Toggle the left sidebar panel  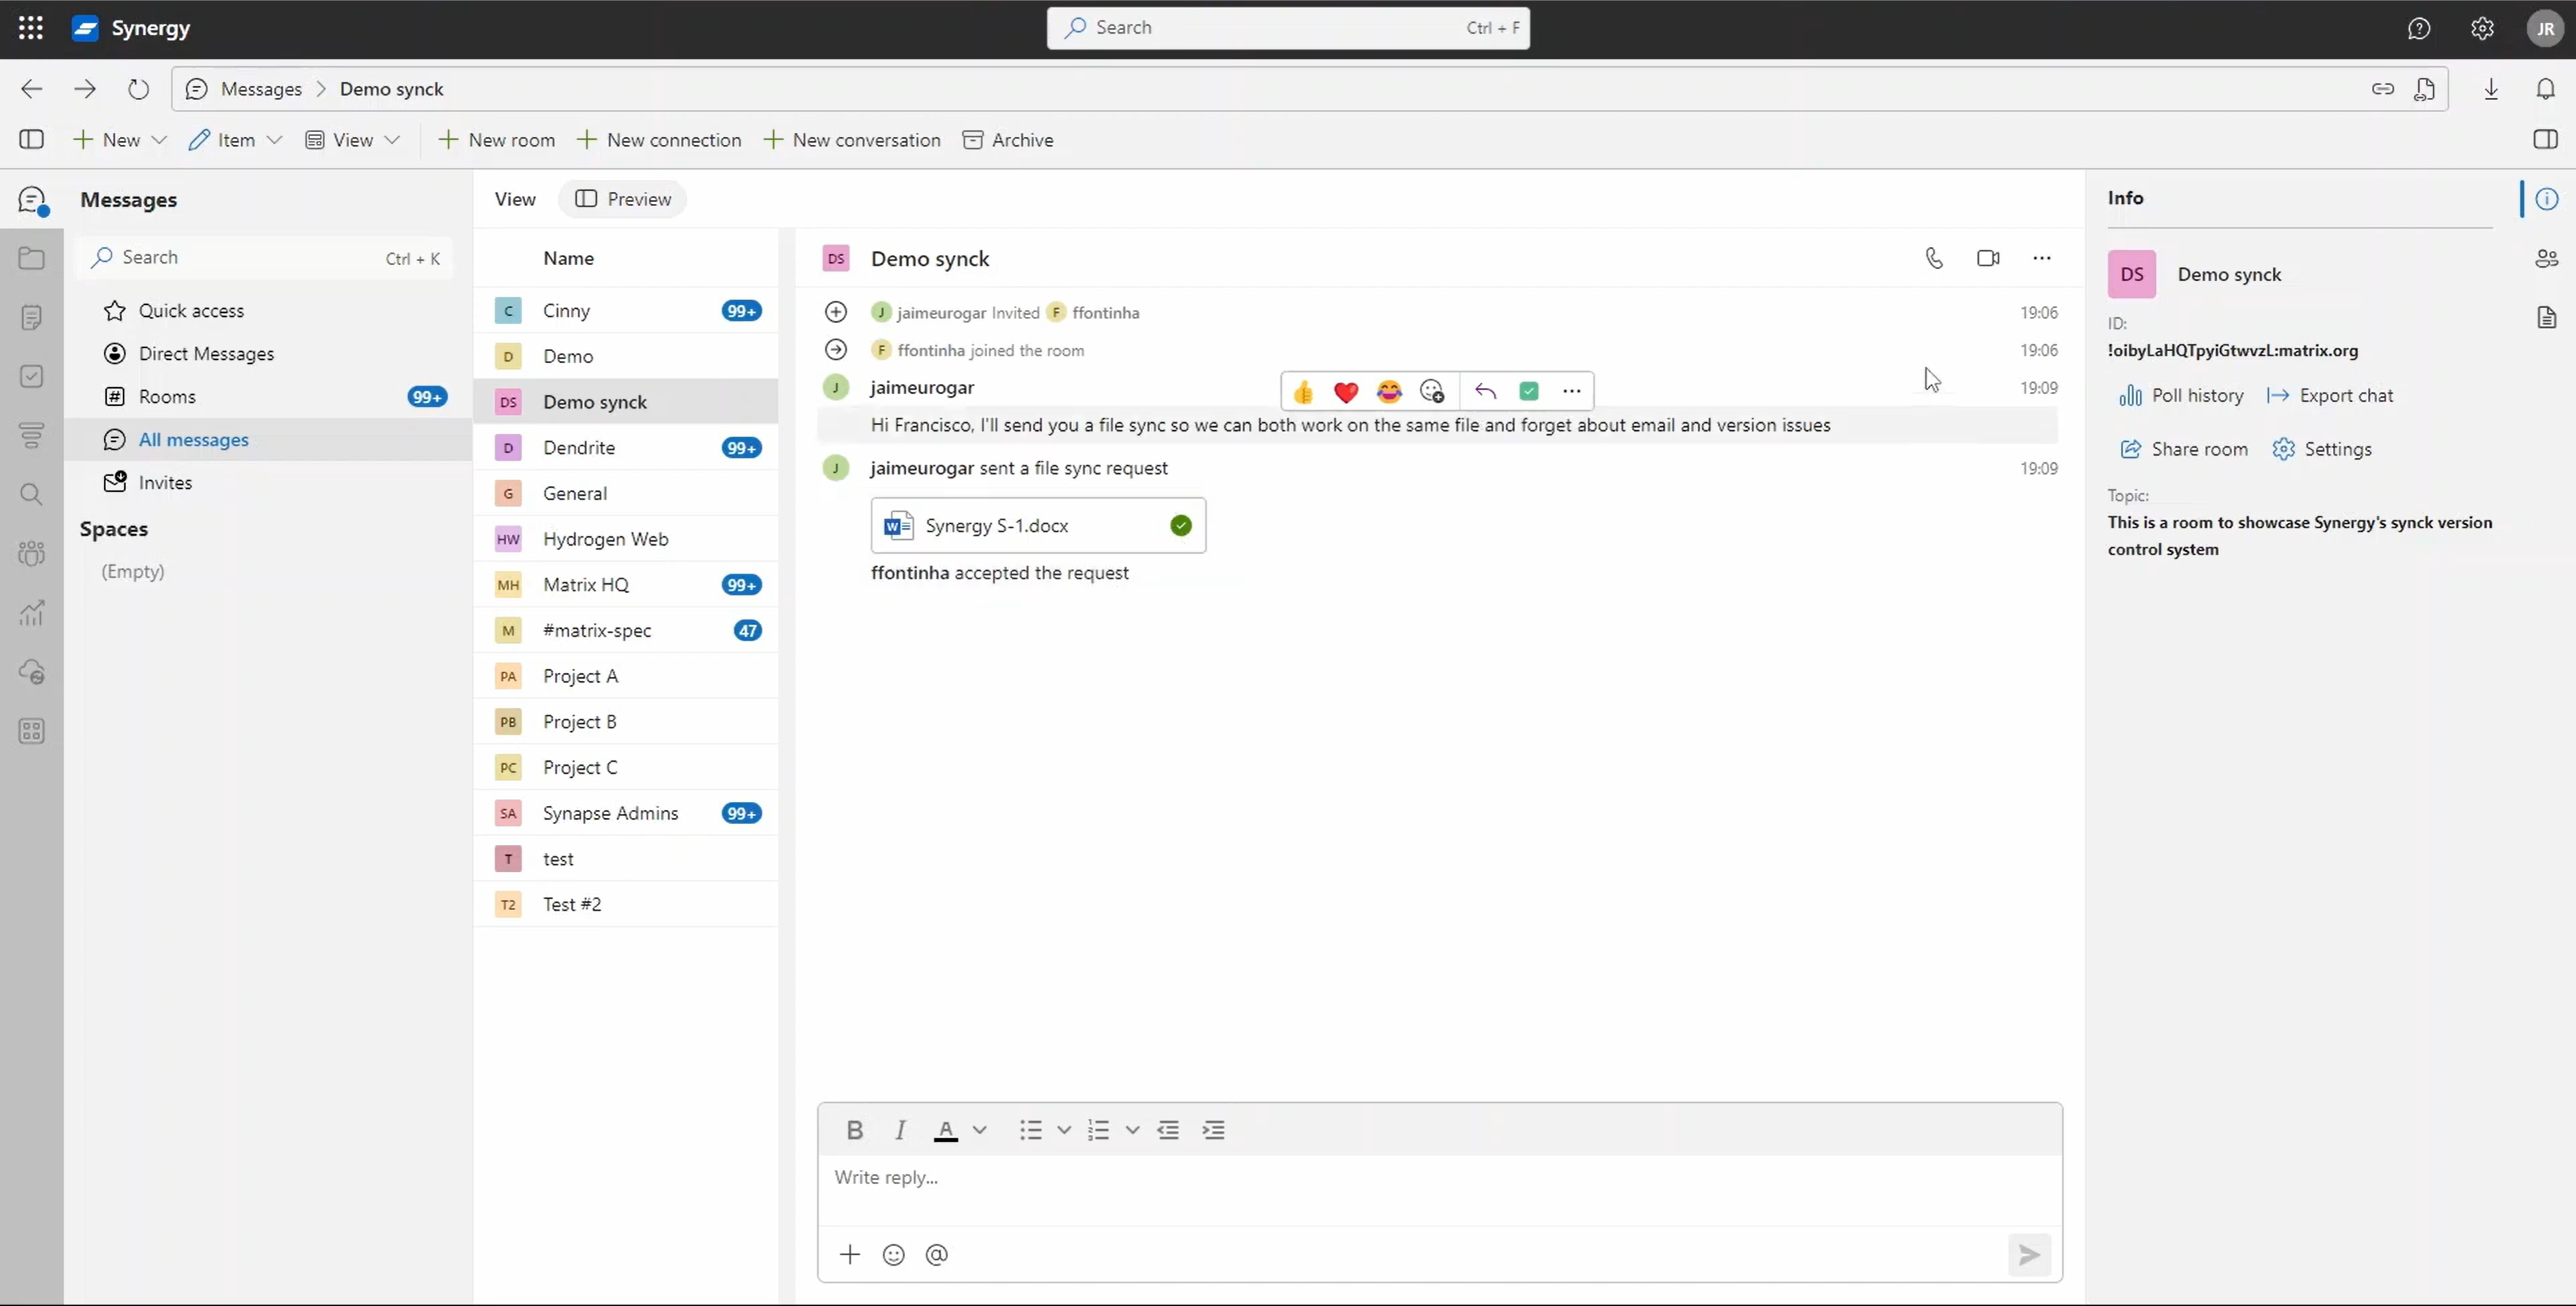(x=32, y=140)
